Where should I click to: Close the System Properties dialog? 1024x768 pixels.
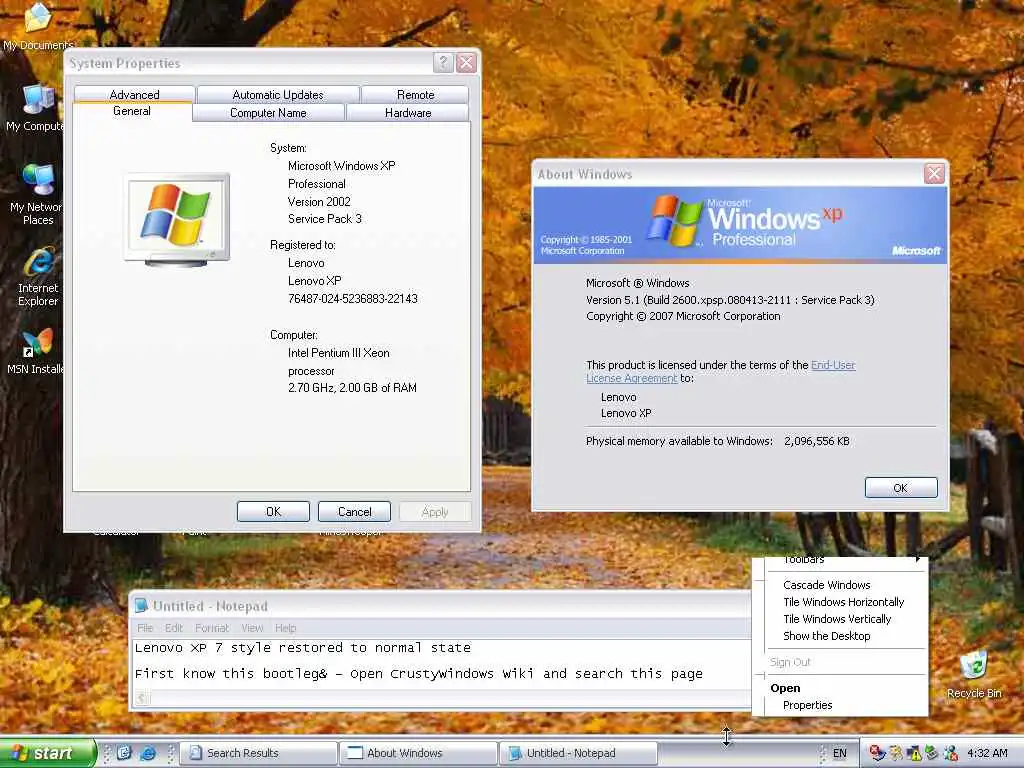pyautogui.click(x=466, y=63)
